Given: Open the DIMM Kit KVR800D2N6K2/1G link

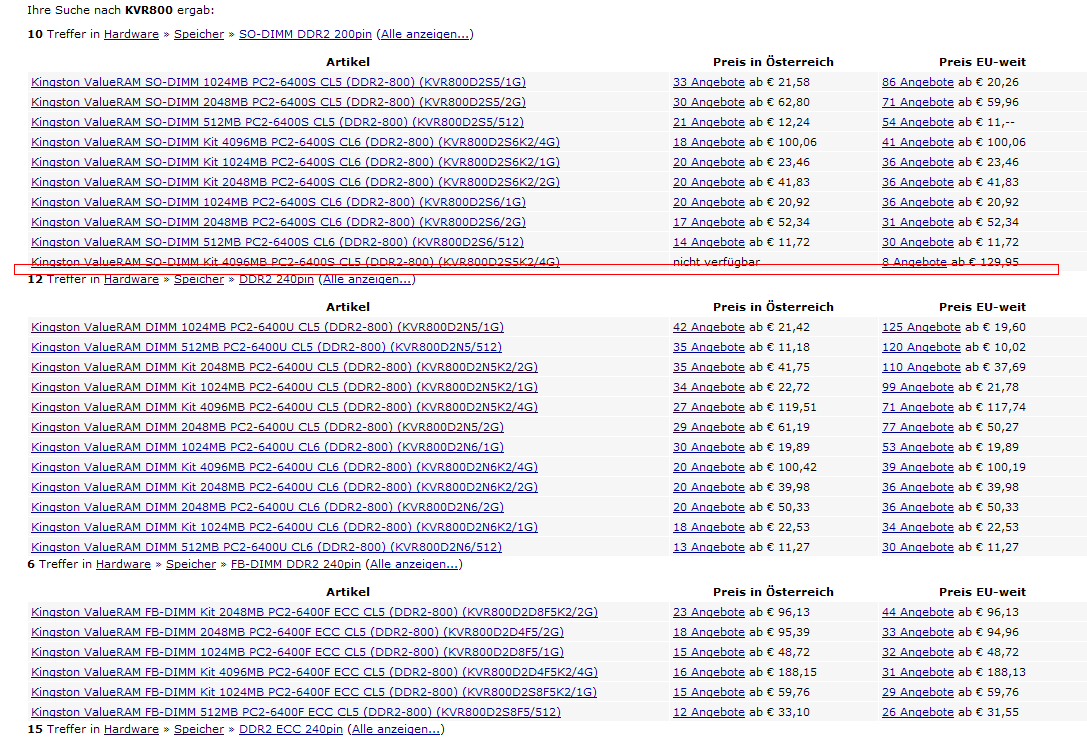Looking at the screenshot, I should point(284,528).
